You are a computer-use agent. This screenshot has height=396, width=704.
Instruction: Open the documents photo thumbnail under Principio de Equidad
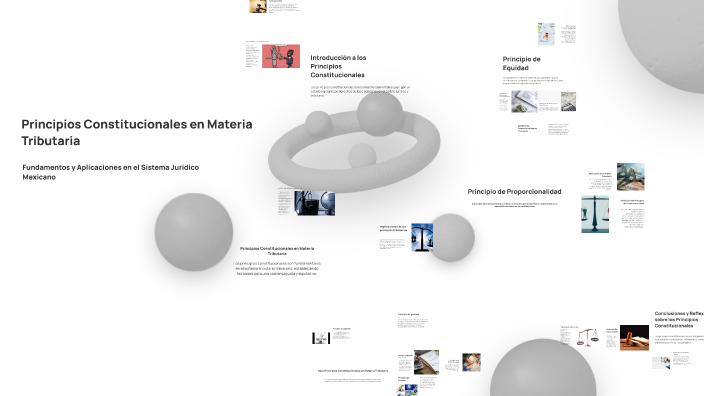524,101
